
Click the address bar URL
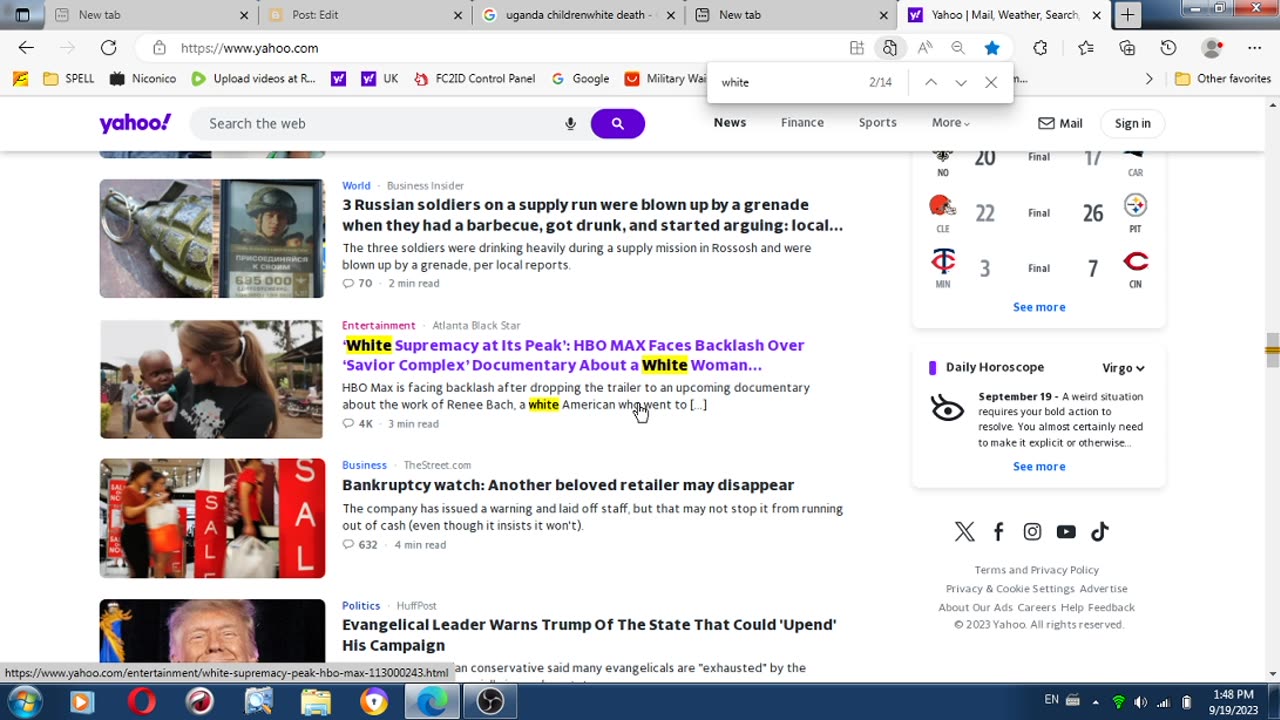250,48
